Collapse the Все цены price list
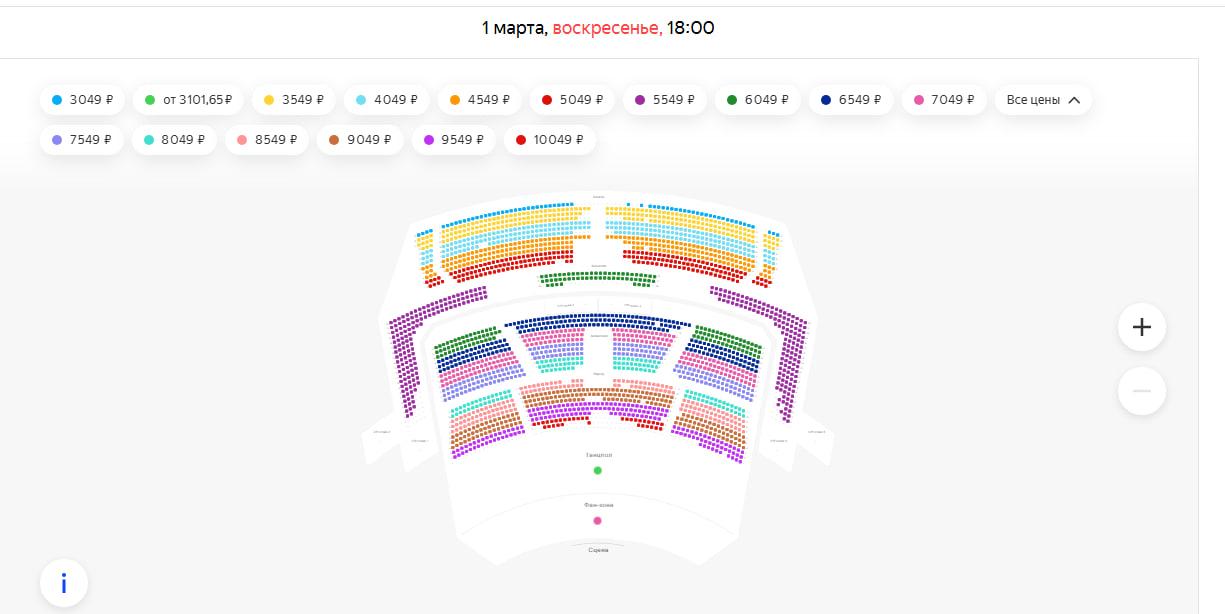 tap(1043, 100)
